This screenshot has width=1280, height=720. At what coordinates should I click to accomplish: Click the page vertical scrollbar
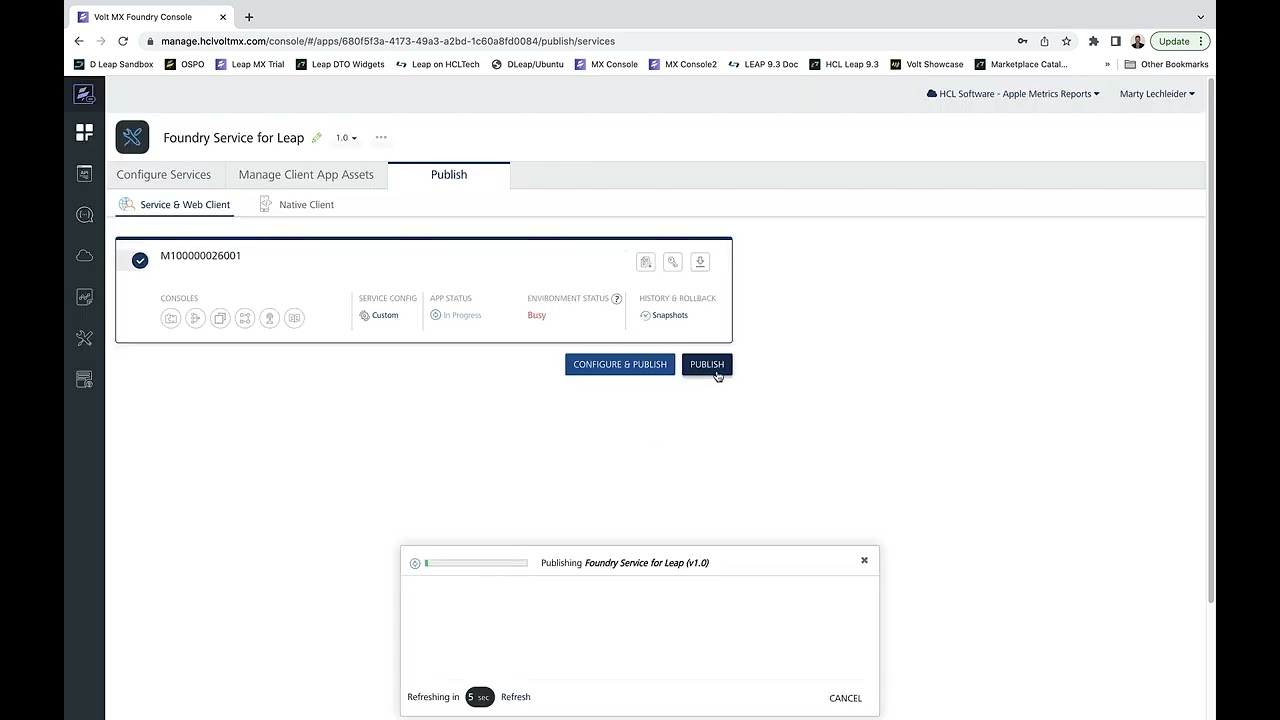pyautogui.click(x=1211, y=340)
